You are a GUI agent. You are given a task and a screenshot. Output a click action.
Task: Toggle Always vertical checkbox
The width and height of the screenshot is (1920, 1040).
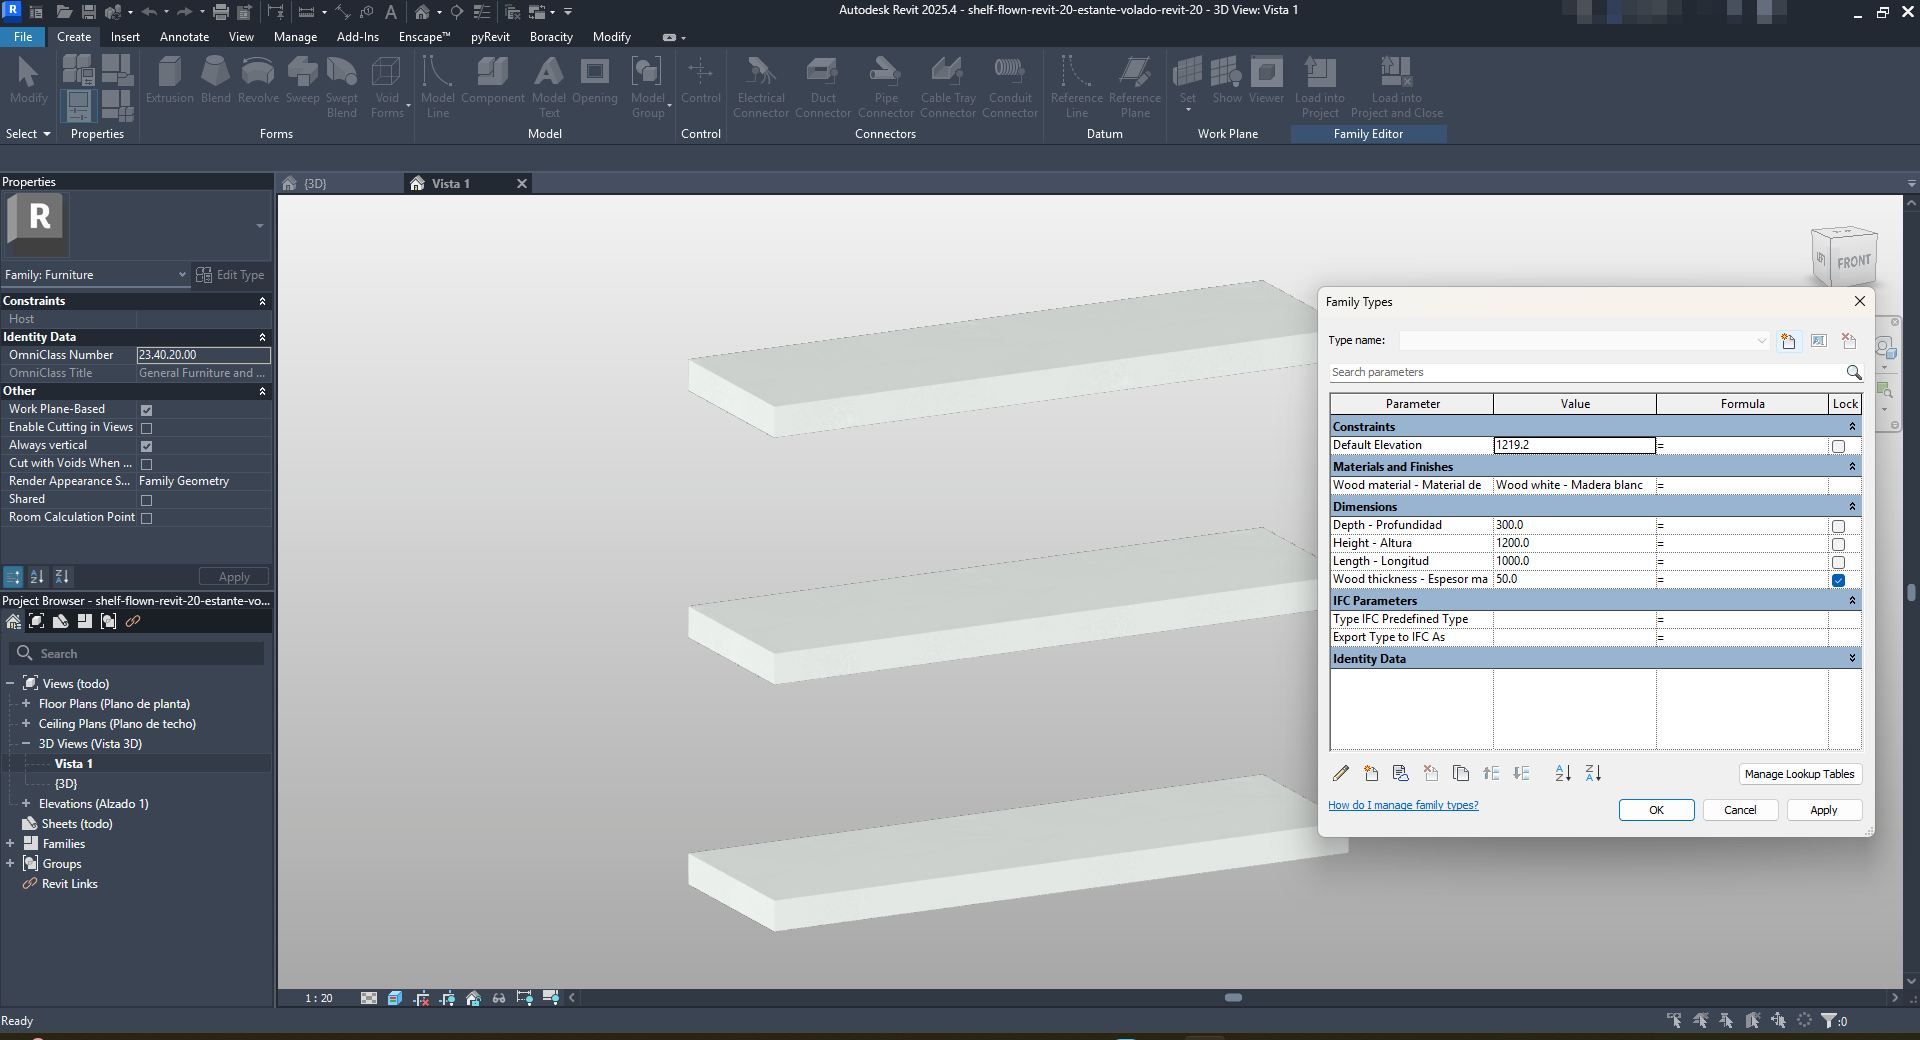146,446
